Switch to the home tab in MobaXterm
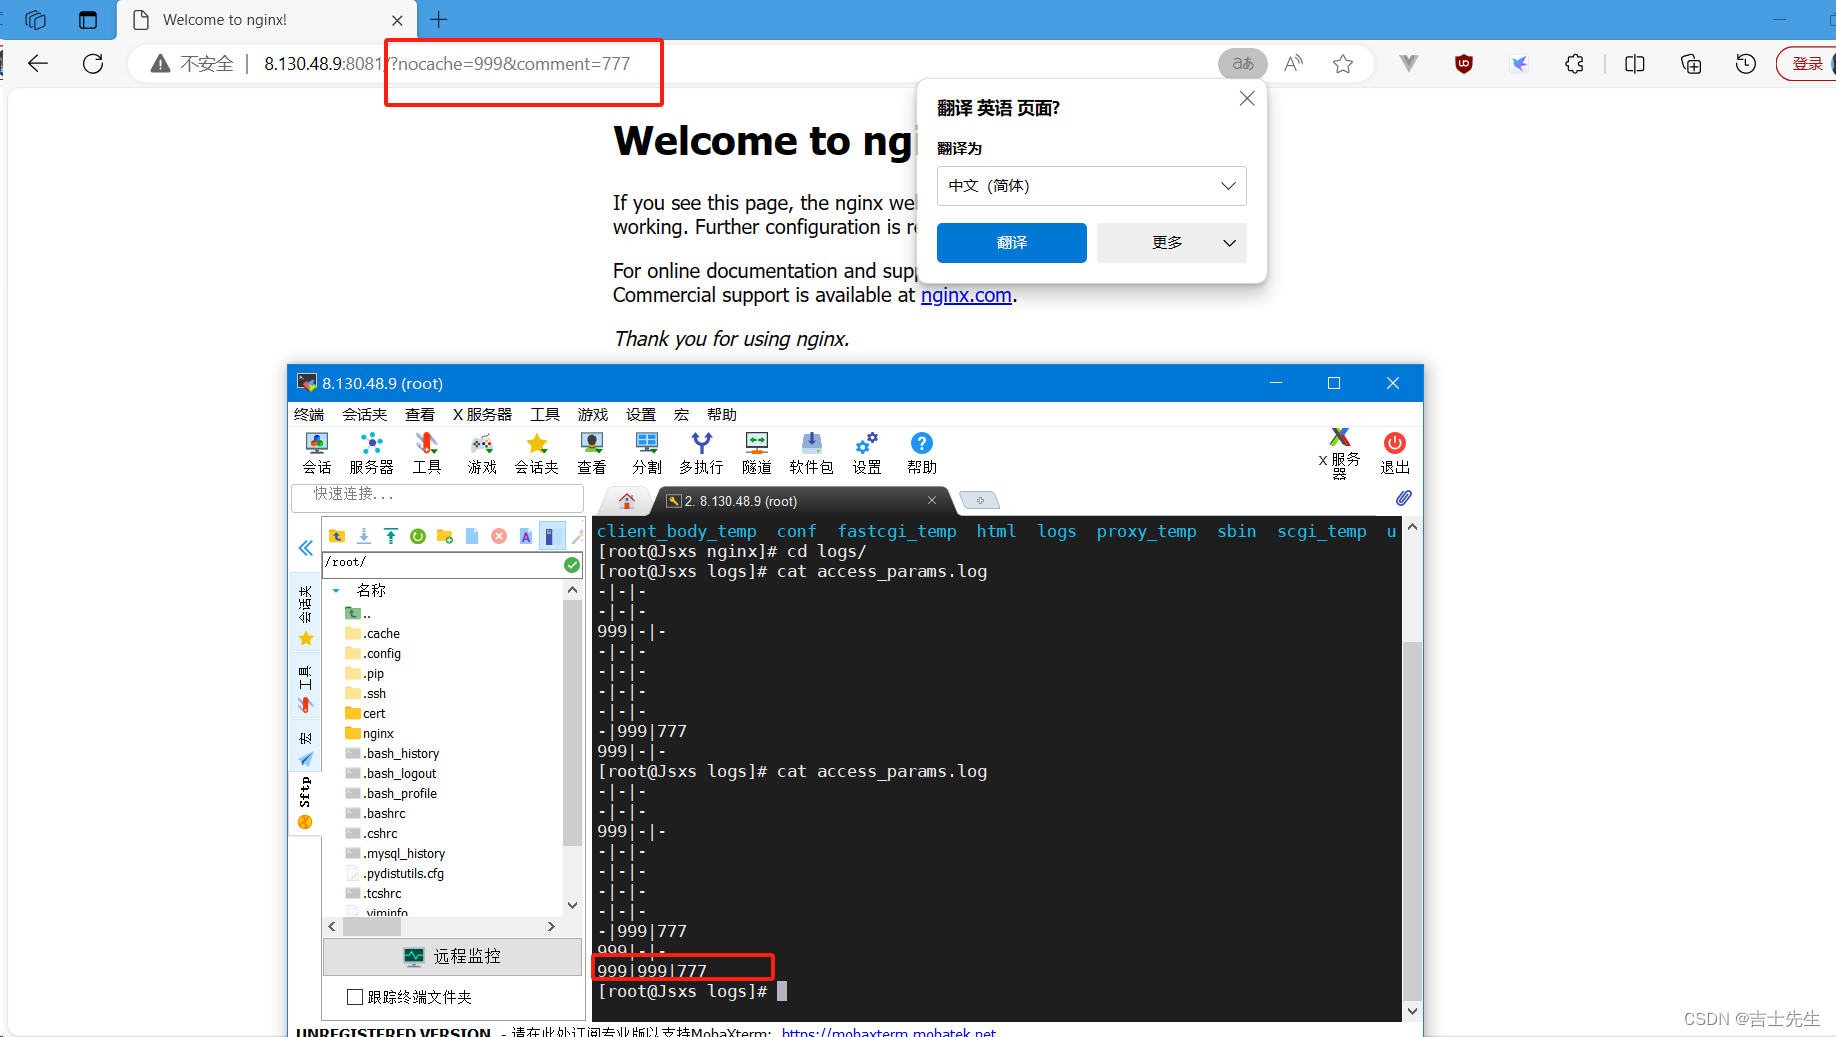 (x=627, y=501)
